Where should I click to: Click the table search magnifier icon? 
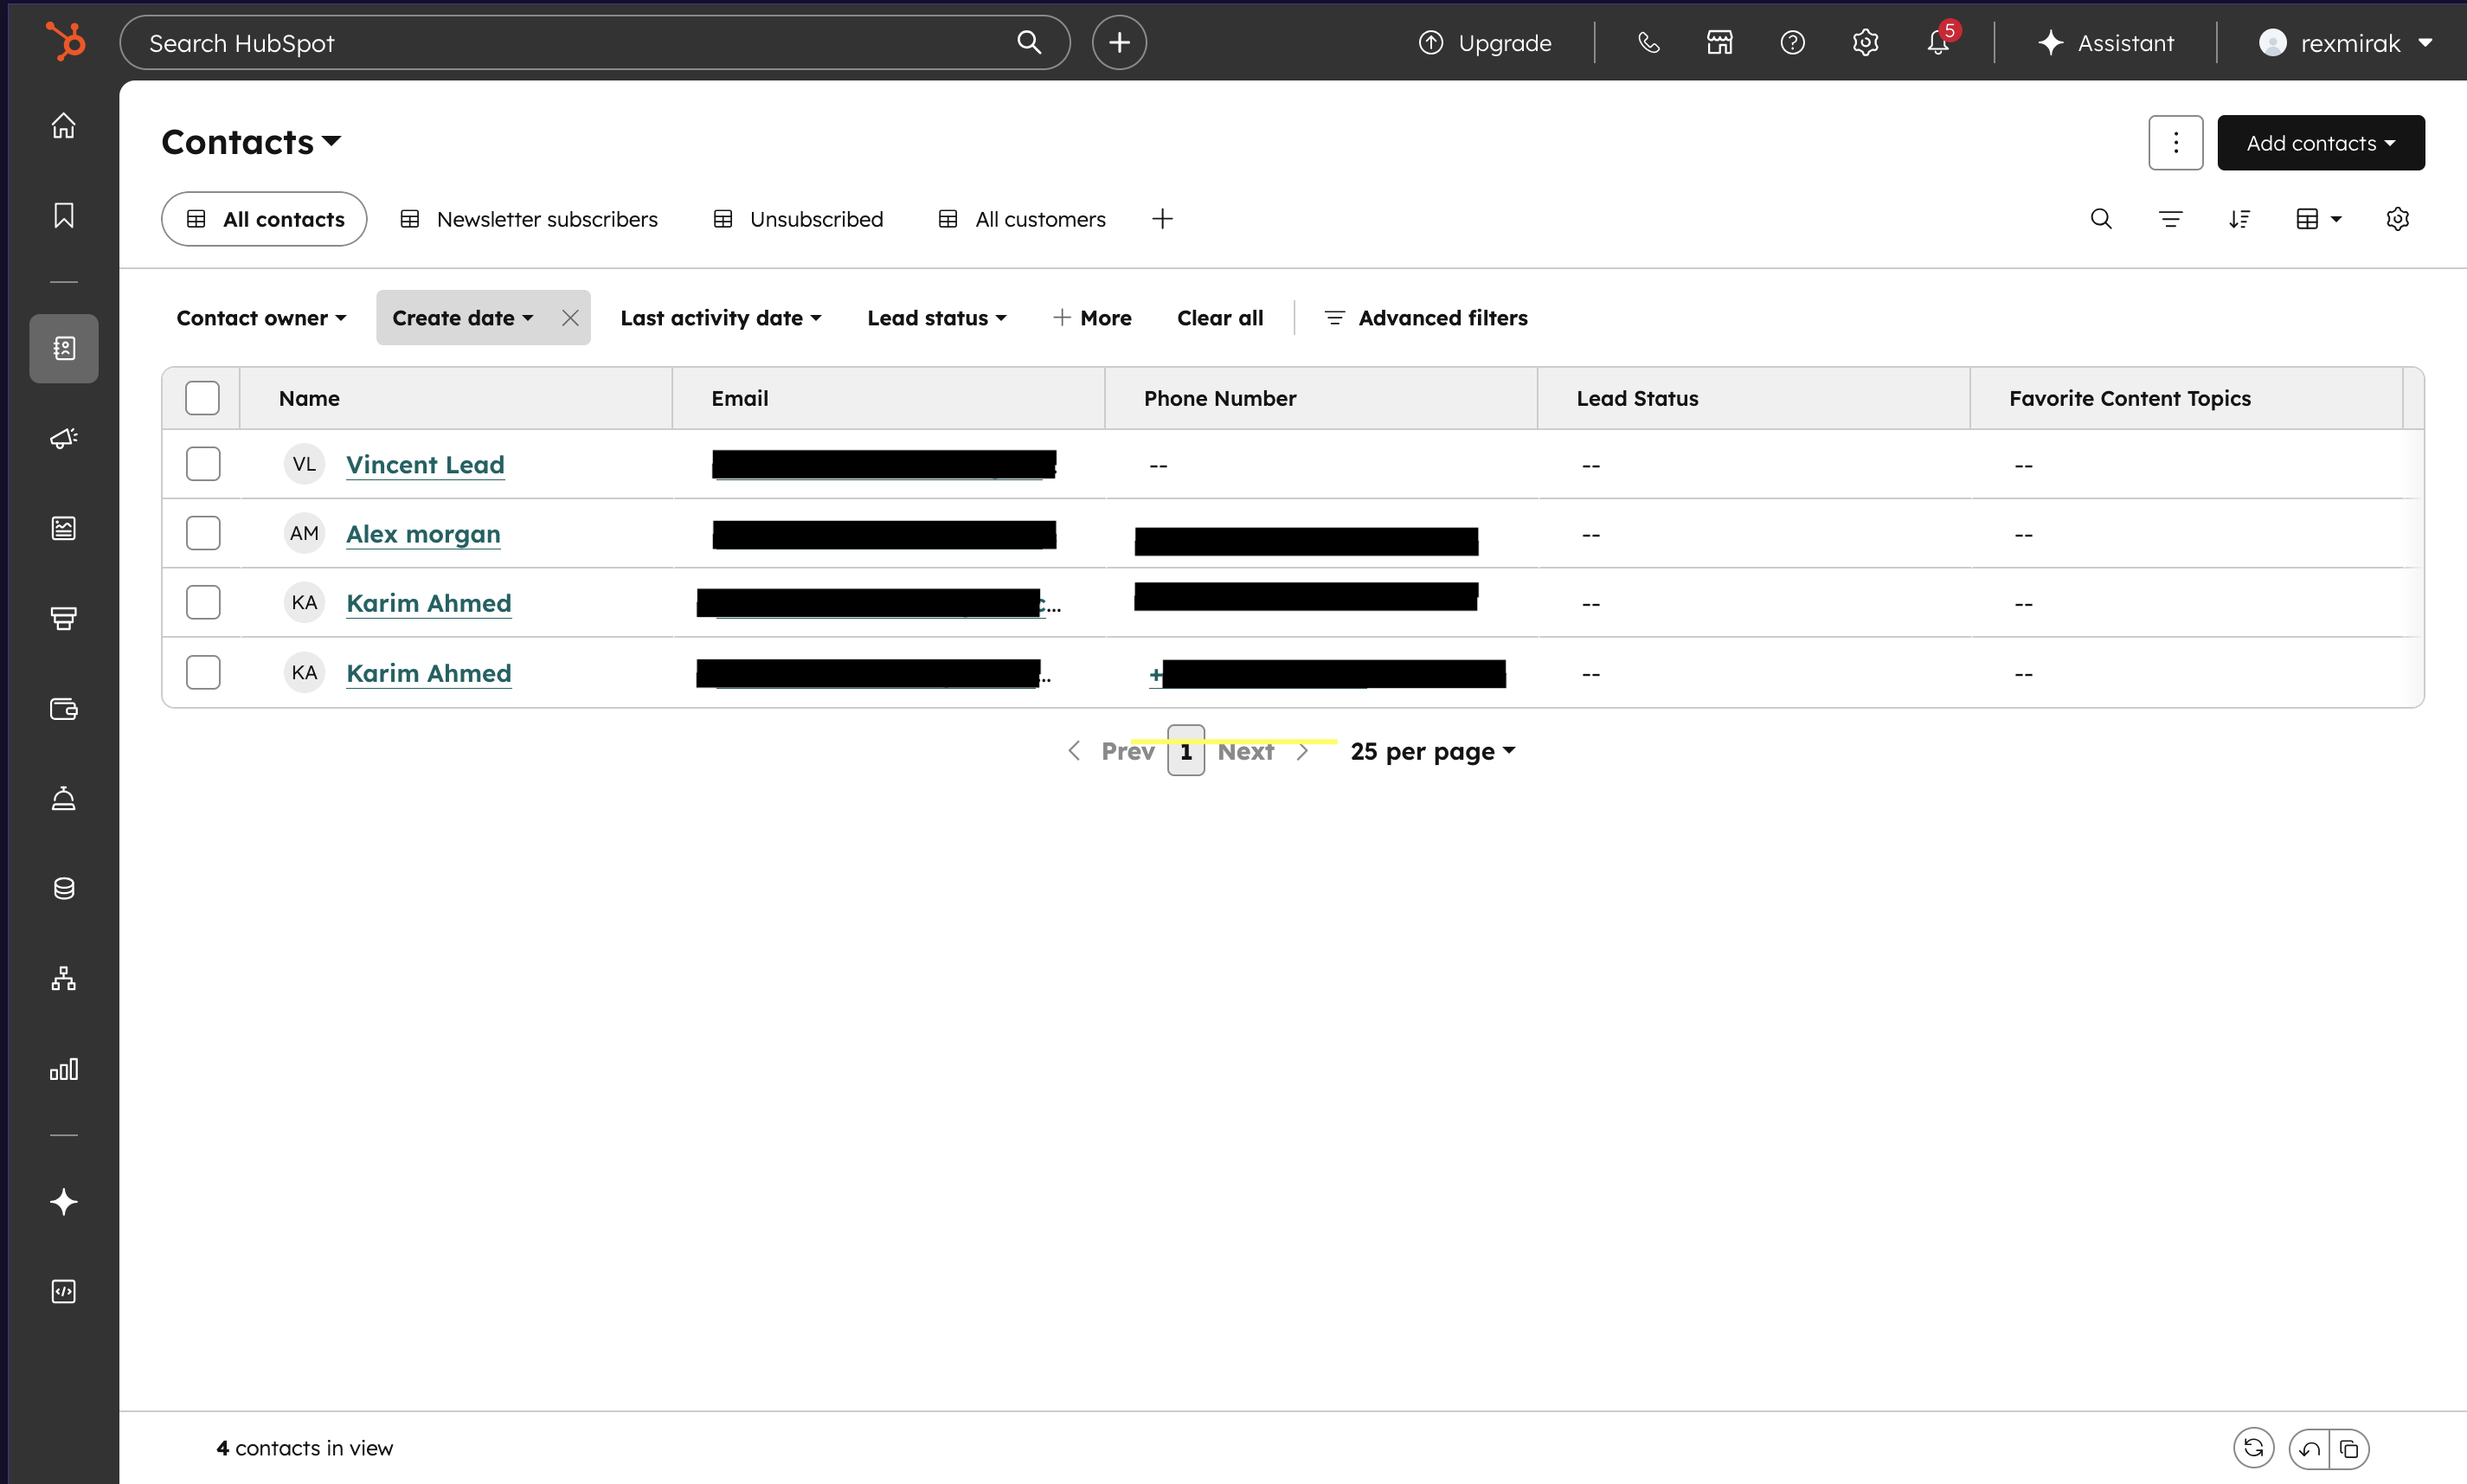point(2101,219)
